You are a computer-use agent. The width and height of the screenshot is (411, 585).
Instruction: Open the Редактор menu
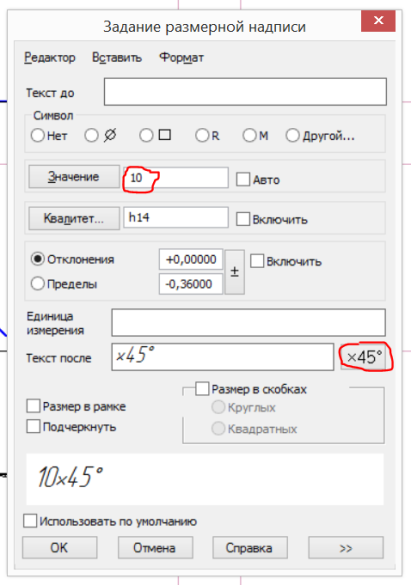coord(50,58)
